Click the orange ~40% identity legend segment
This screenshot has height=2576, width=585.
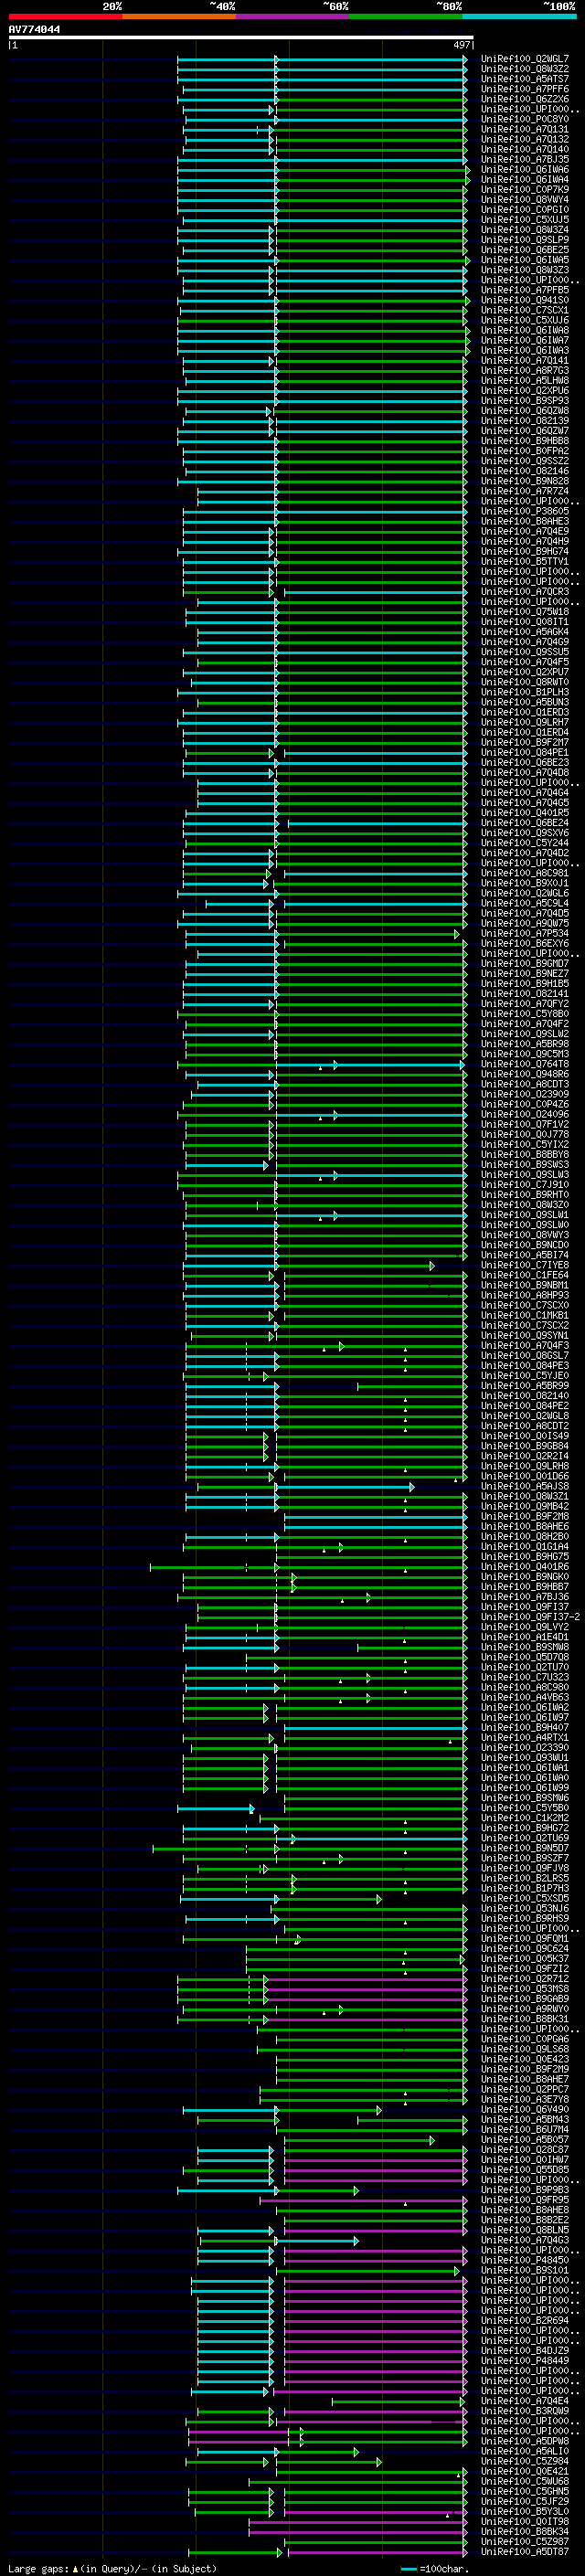click(178, 16)
